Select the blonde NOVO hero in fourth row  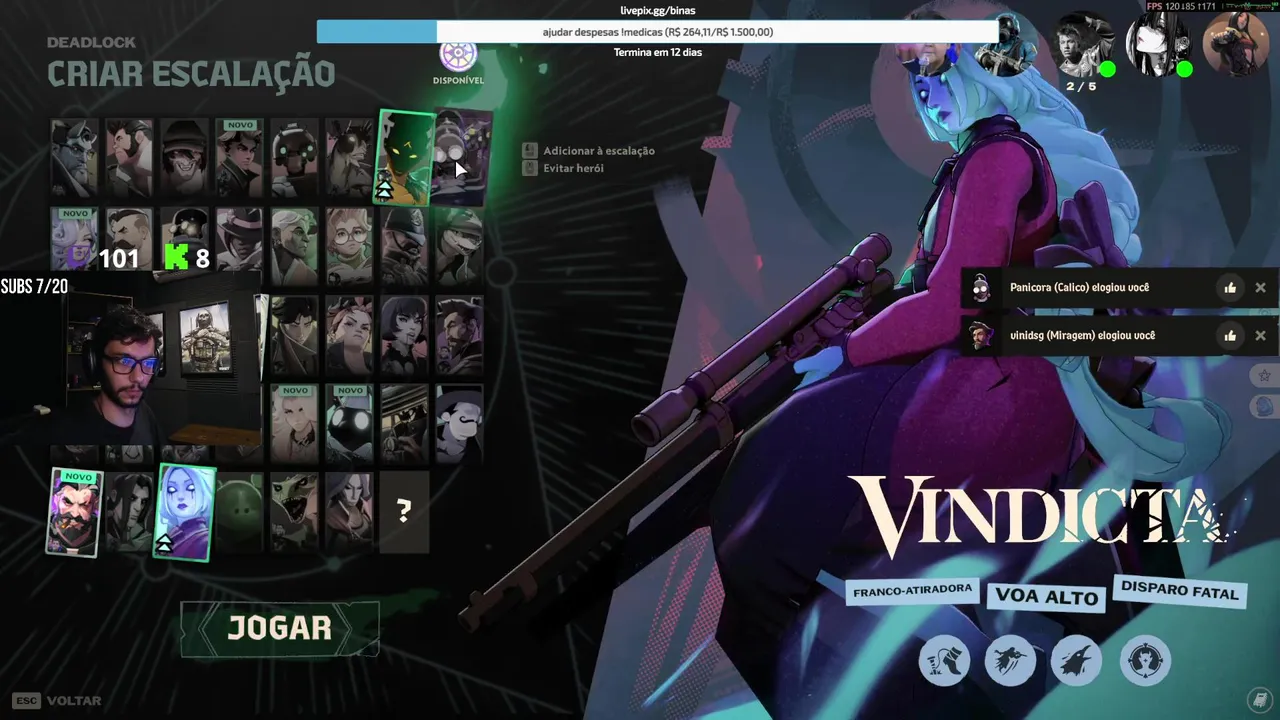294,423
